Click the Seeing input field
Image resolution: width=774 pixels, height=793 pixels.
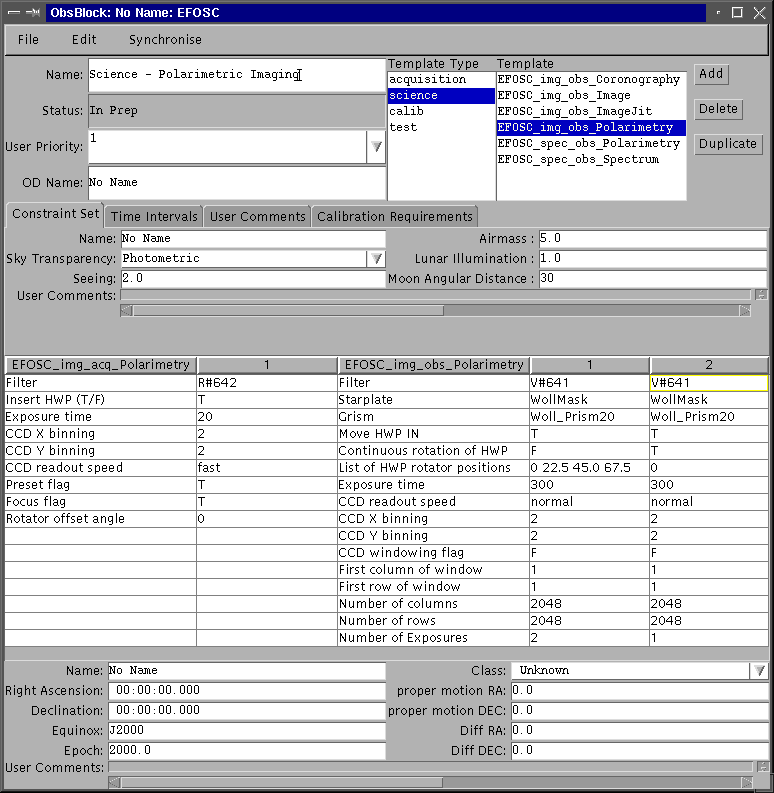coord(253,279)
